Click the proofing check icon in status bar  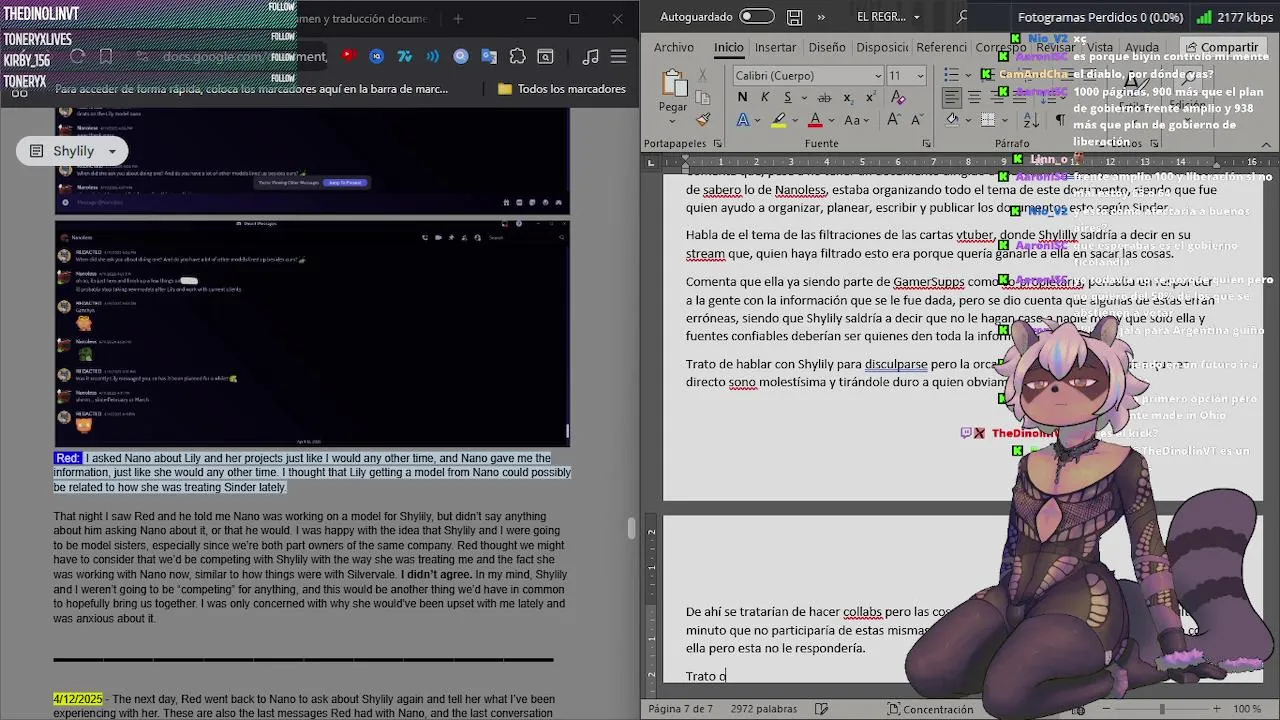click(x=821, y=709)
